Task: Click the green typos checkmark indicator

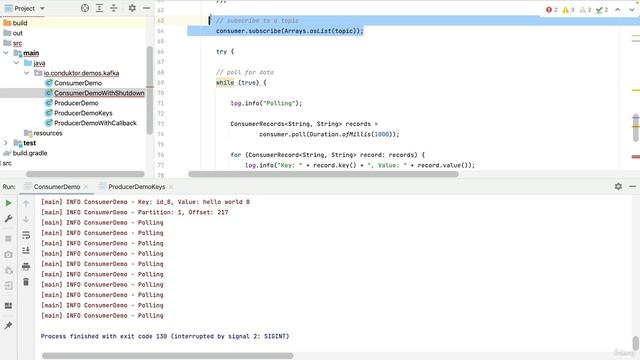Action: (x=602, y=10)
